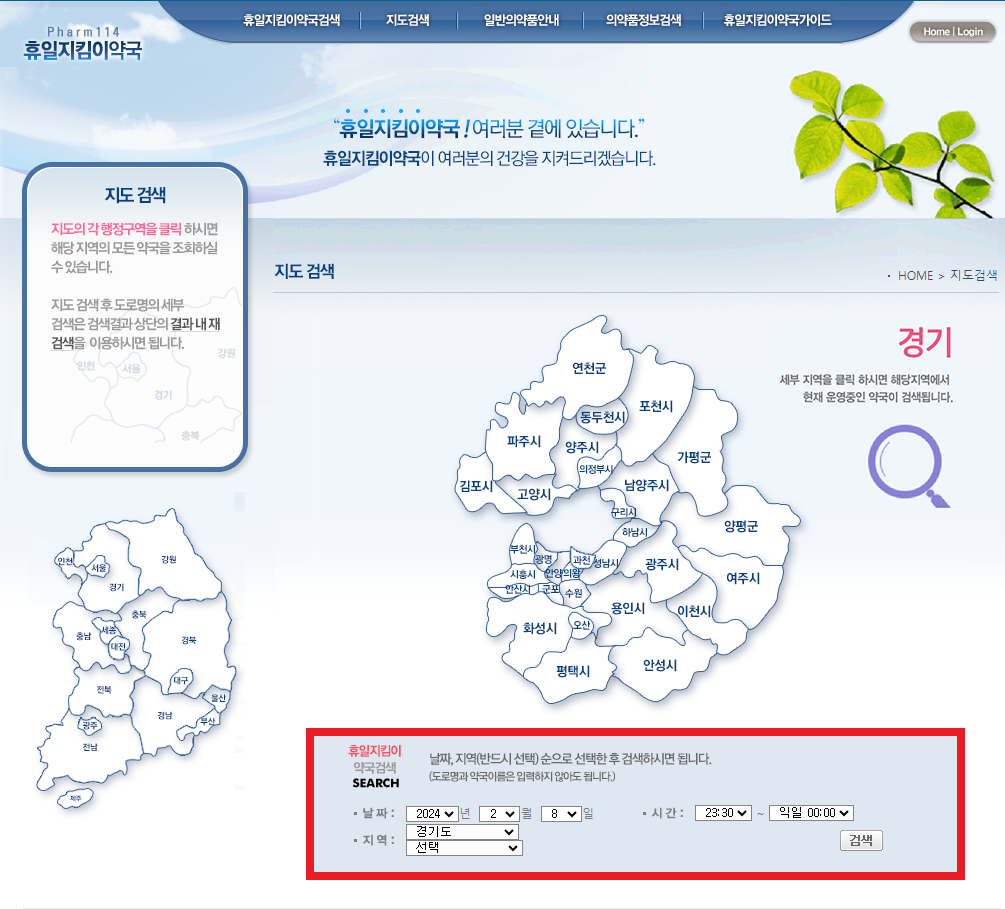1005x909 pixels.
Task: Click the magnifying glass icon
Action: tap(908, 466)
